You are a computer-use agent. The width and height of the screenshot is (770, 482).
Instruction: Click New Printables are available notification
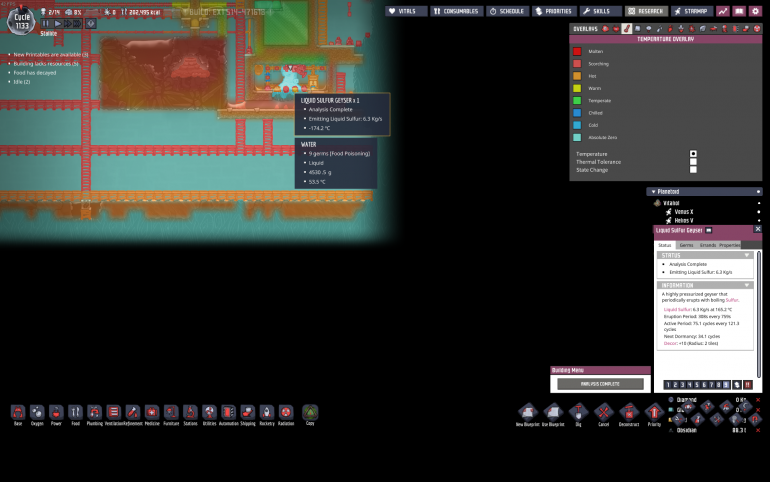(51, 54)
